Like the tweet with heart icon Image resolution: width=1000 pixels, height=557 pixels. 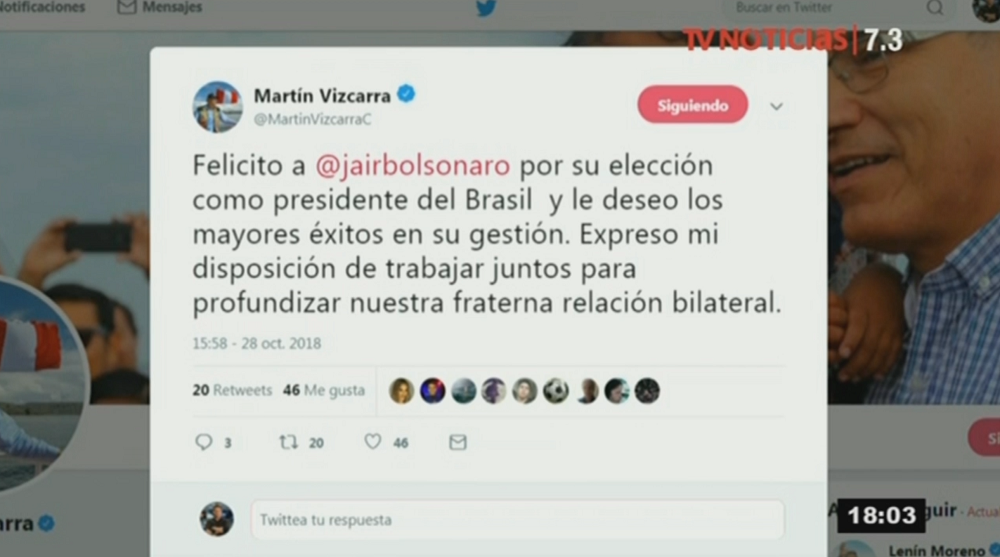pyautogui.click(x=372, y=442)
